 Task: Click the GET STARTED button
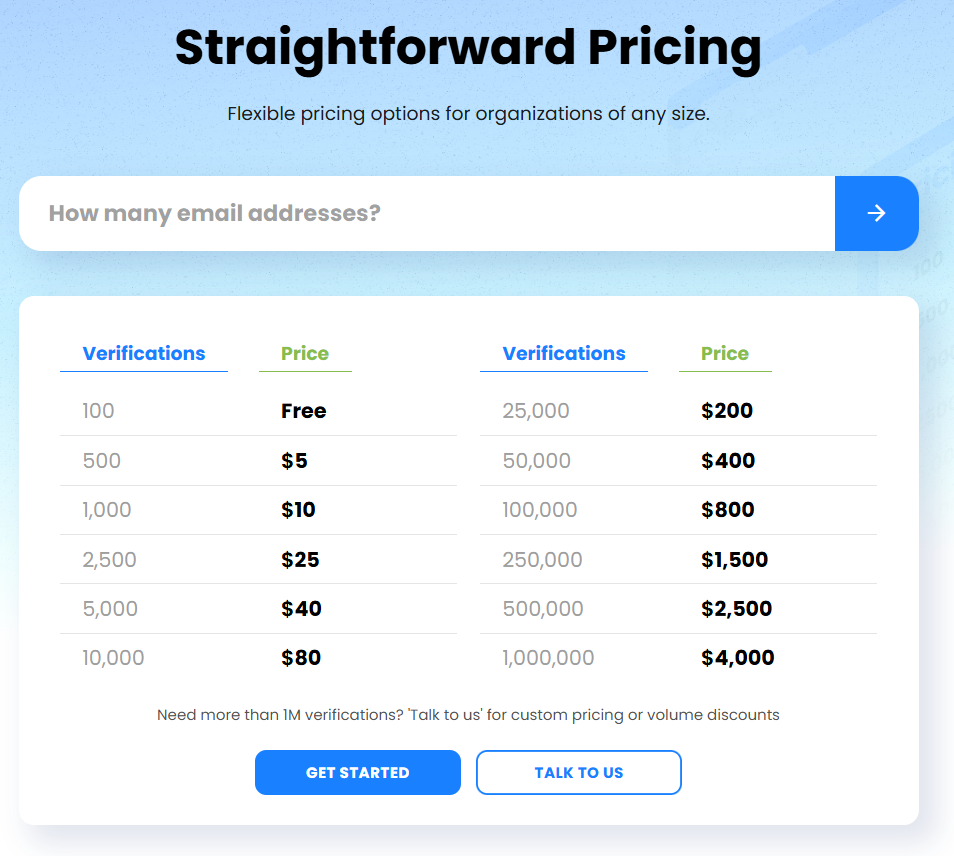tap(357, 772)
